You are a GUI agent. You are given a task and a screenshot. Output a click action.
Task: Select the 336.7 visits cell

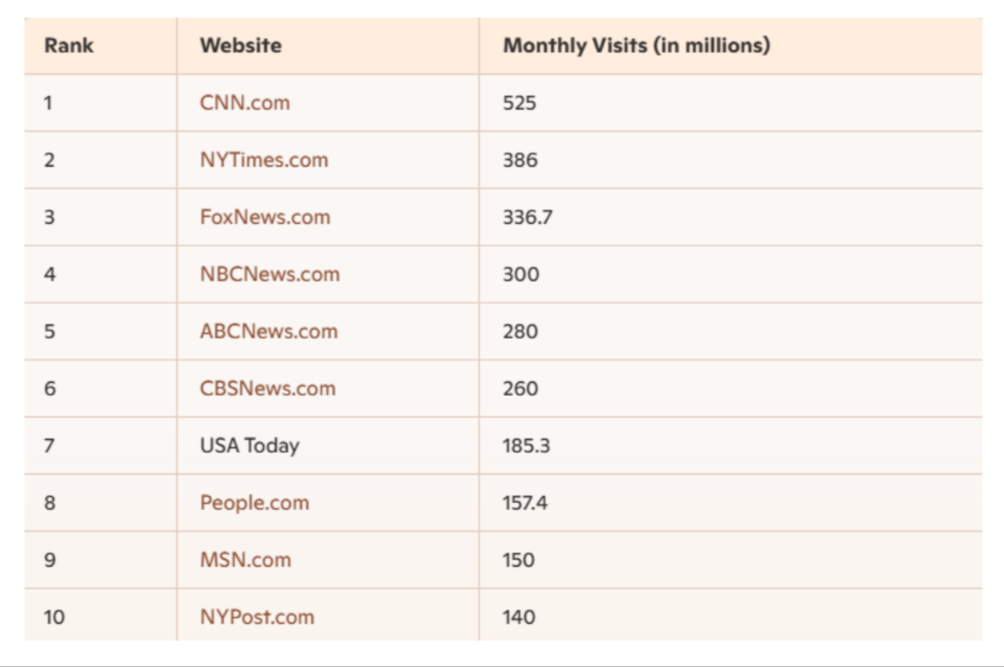coord(731,217)
